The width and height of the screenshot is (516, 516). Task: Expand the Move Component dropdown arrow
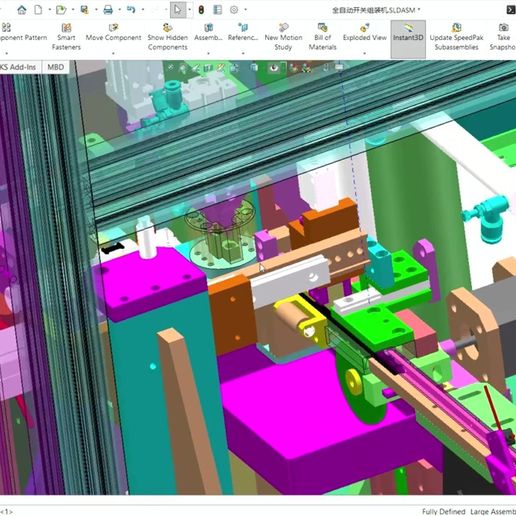(x=113, y=53)
